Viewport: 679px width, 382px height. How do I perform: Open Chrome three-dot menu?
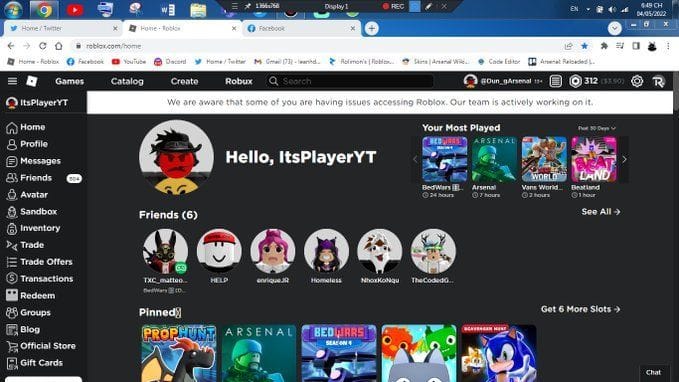coord(668,46)
